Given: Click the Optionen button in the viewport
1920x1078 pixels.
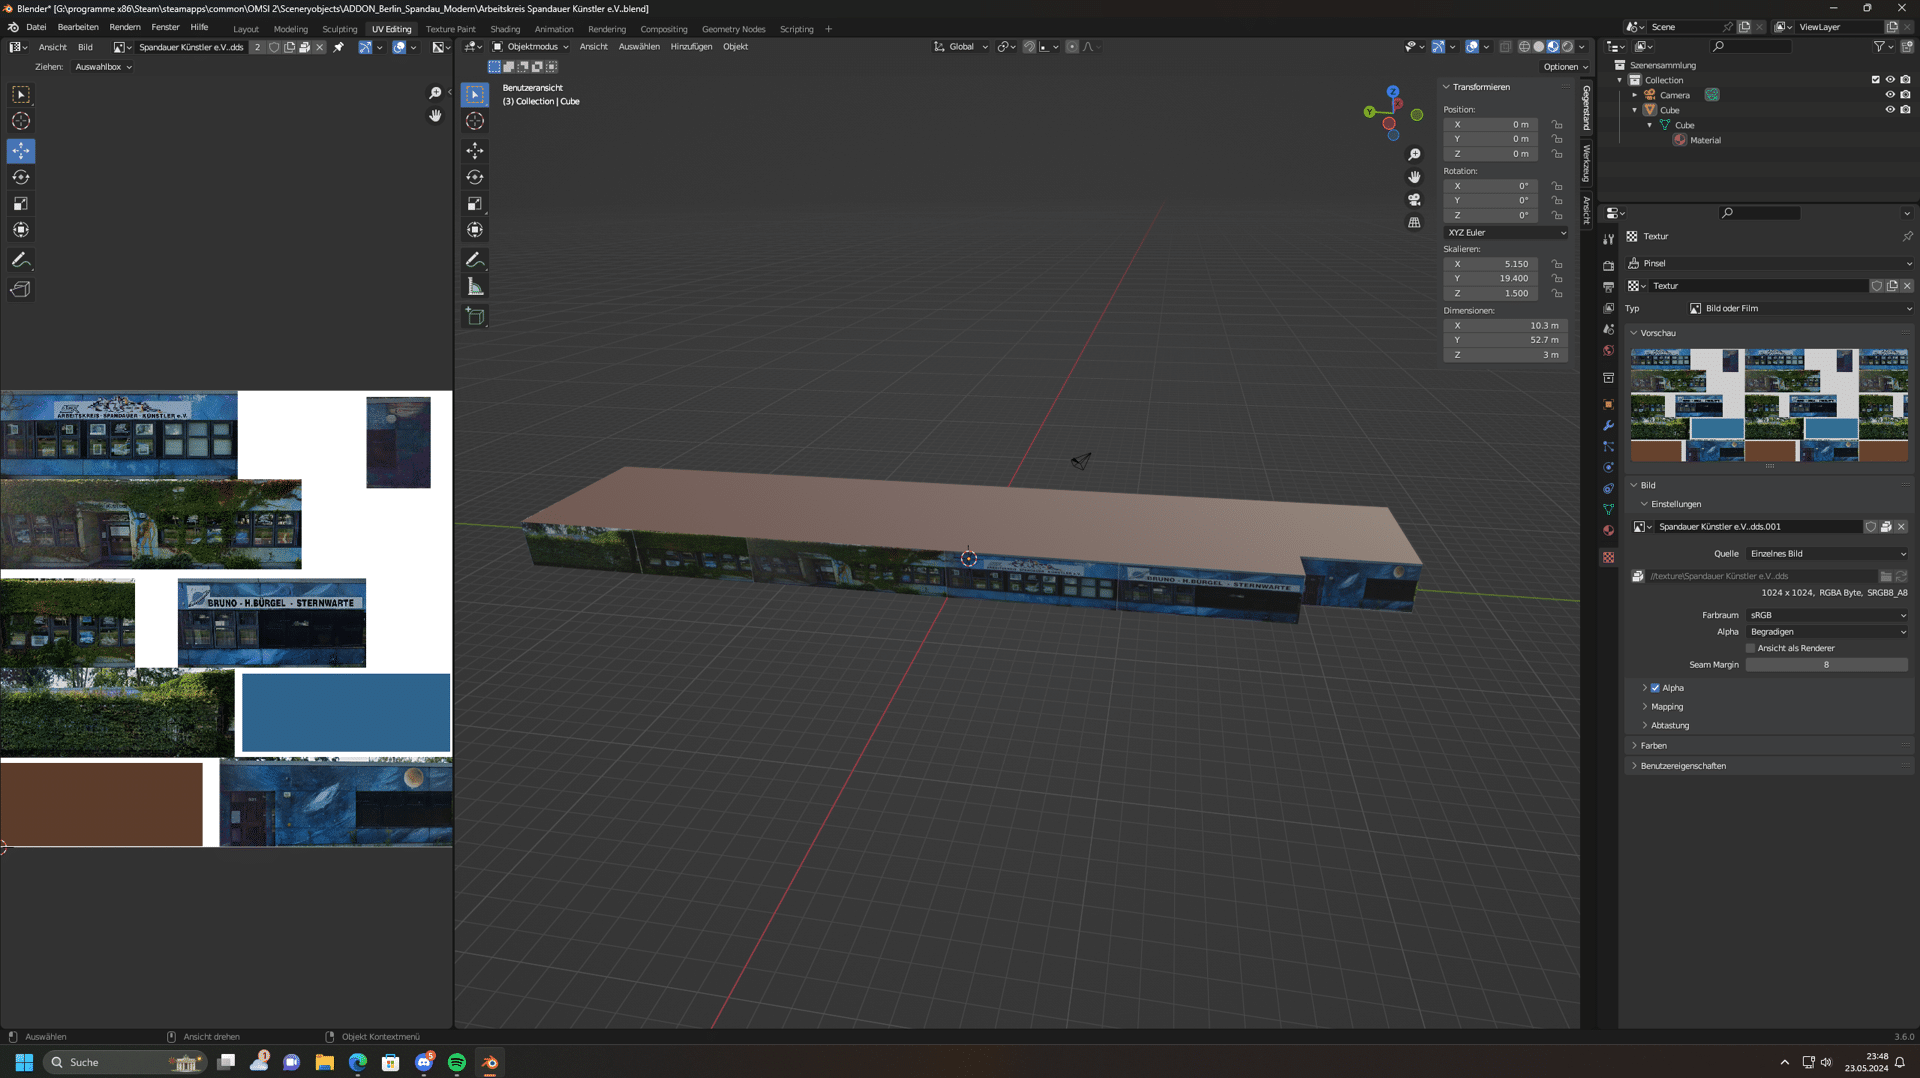Looking at the screenshot, I should 1564,67.
